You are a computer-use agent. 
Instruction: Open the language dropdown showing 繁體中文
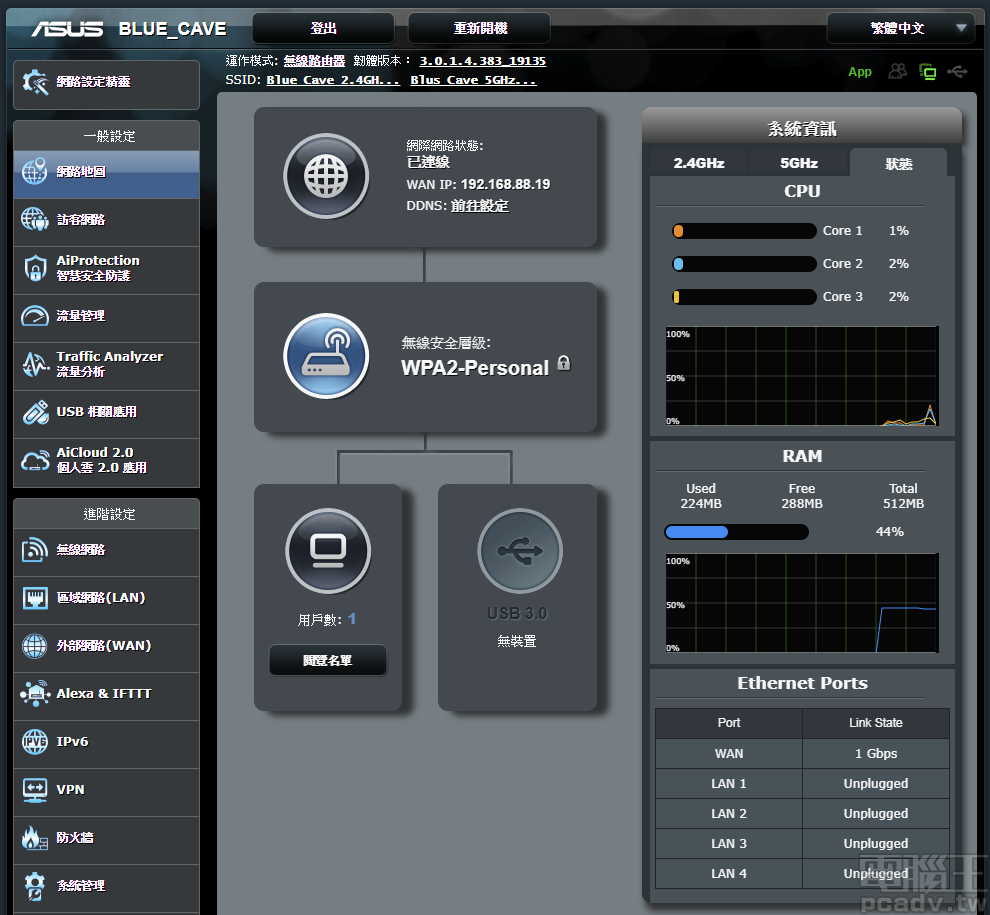[x=900, y=28]
